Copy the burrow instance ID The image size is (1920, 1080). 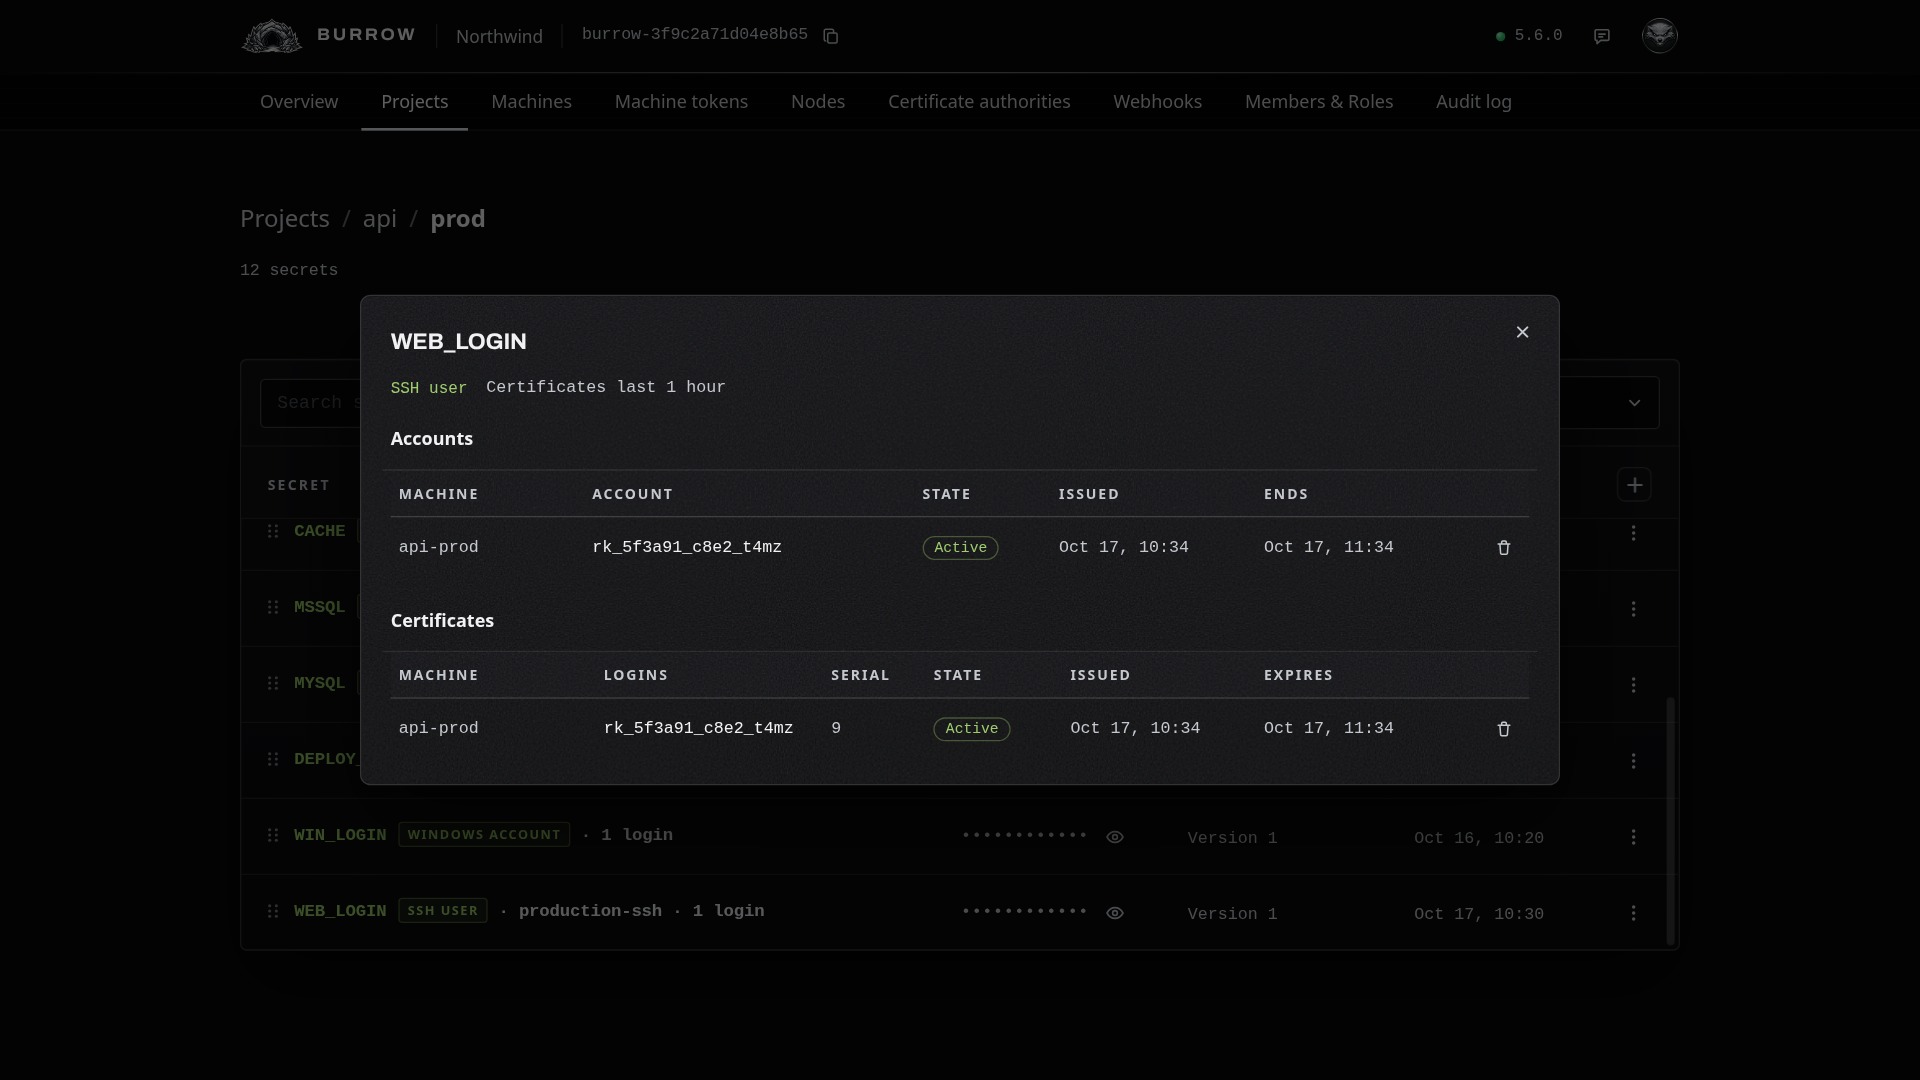pyautogui.click(x=830, y=36)
